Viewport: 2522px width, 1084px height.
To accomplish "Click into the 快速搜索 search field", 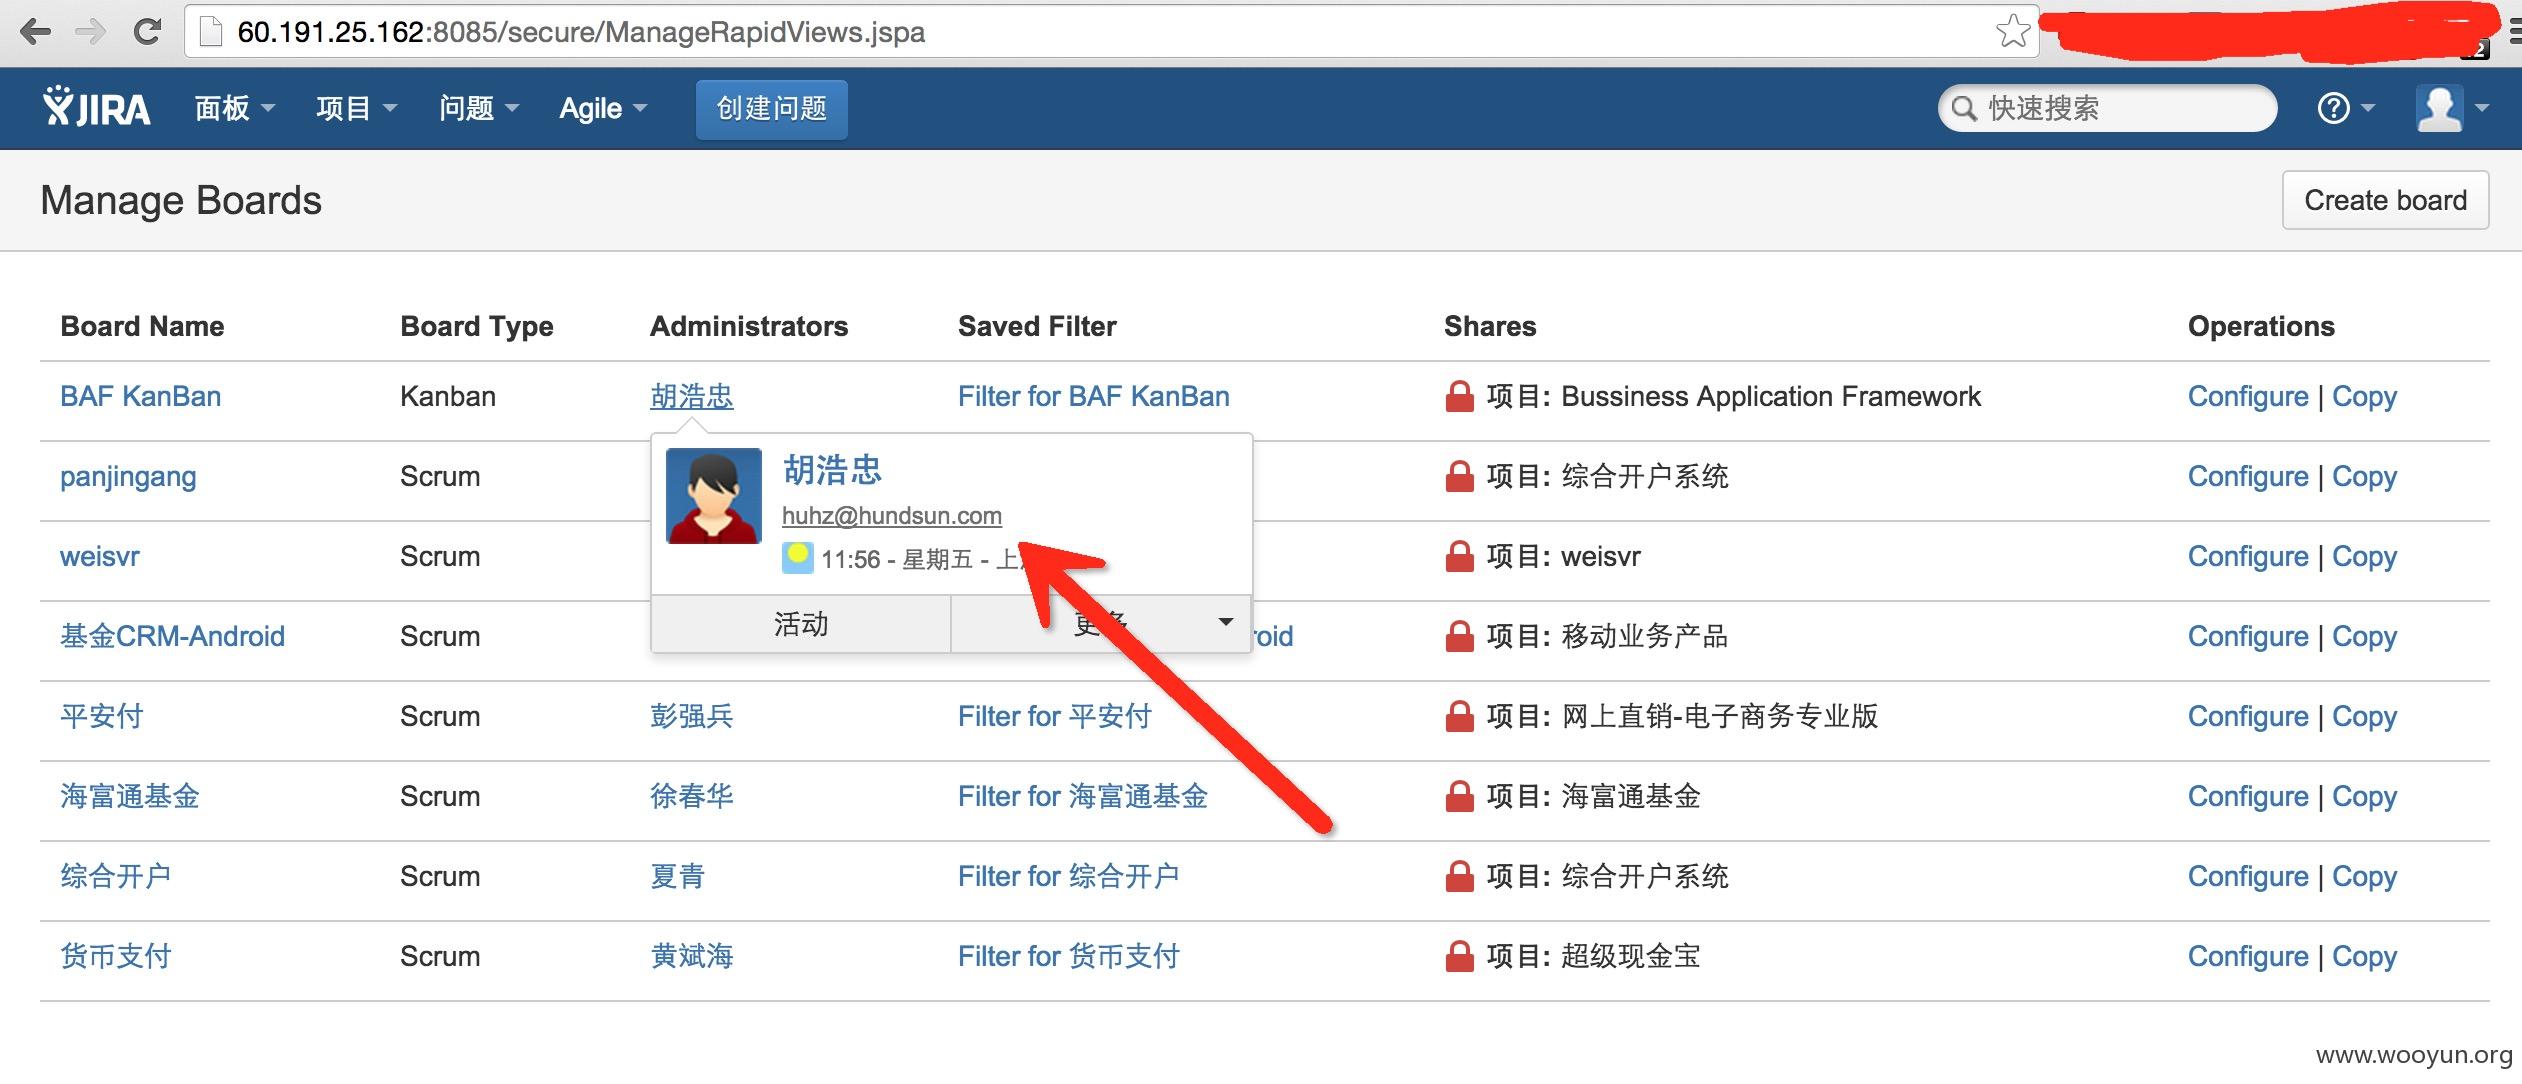I will pos(2107,108).
